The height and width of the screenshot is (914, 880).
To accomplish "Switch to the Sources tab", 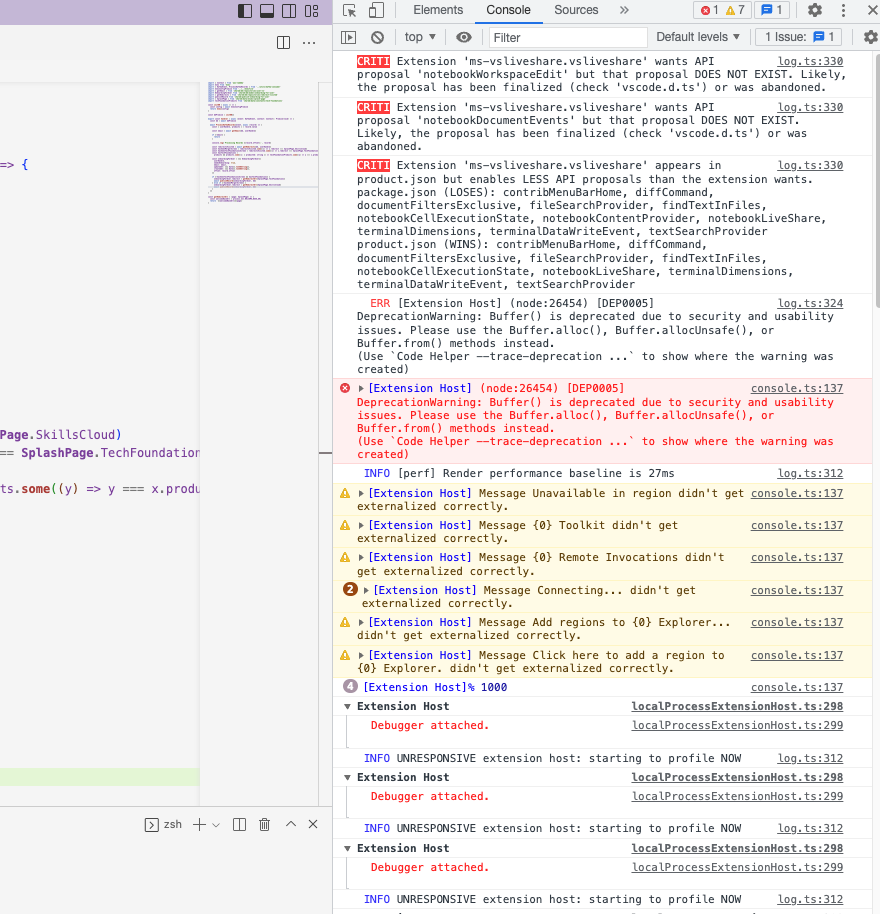I will click(576, 10).
